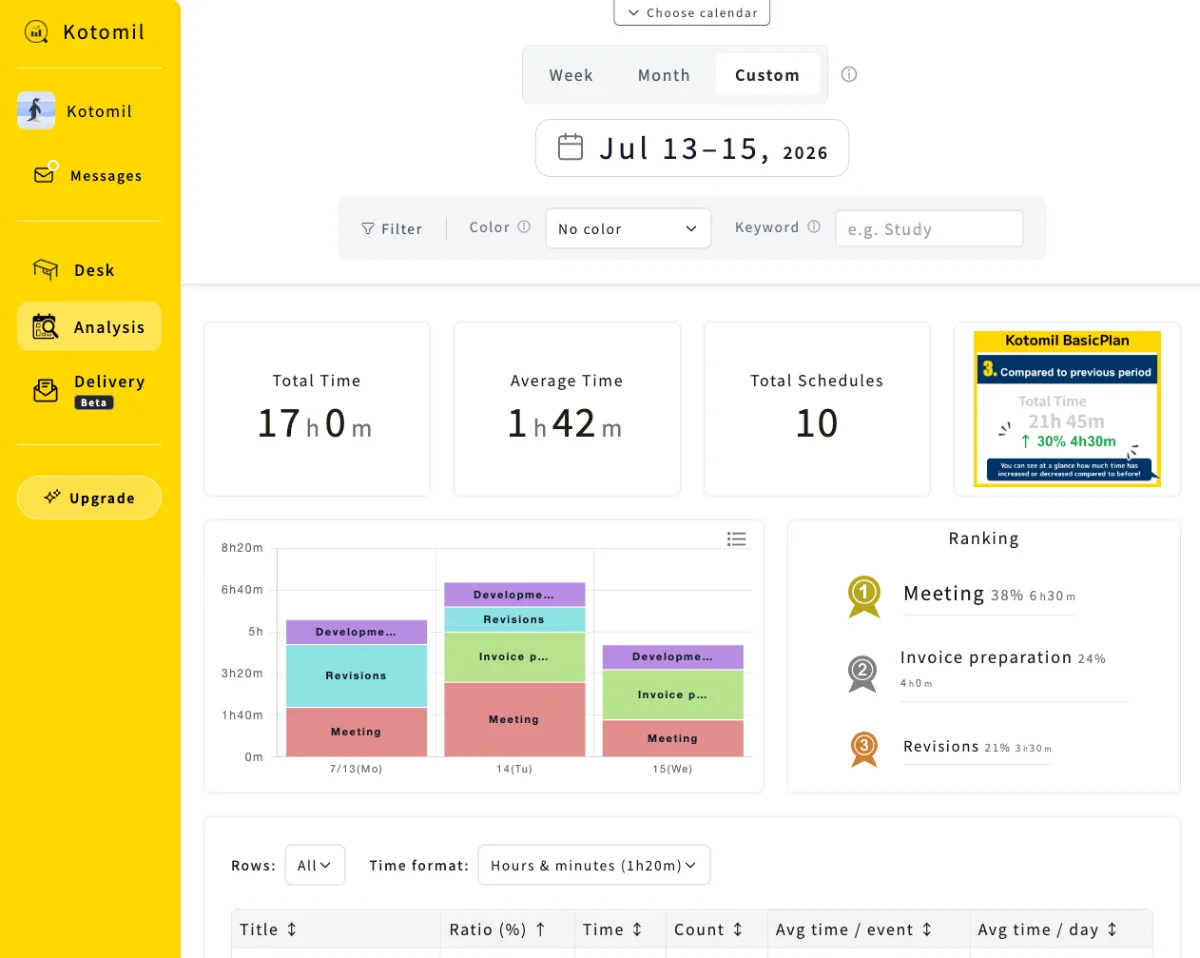Open the Kotomil BasicPlan promo banner

click(x=1067, y=409)
